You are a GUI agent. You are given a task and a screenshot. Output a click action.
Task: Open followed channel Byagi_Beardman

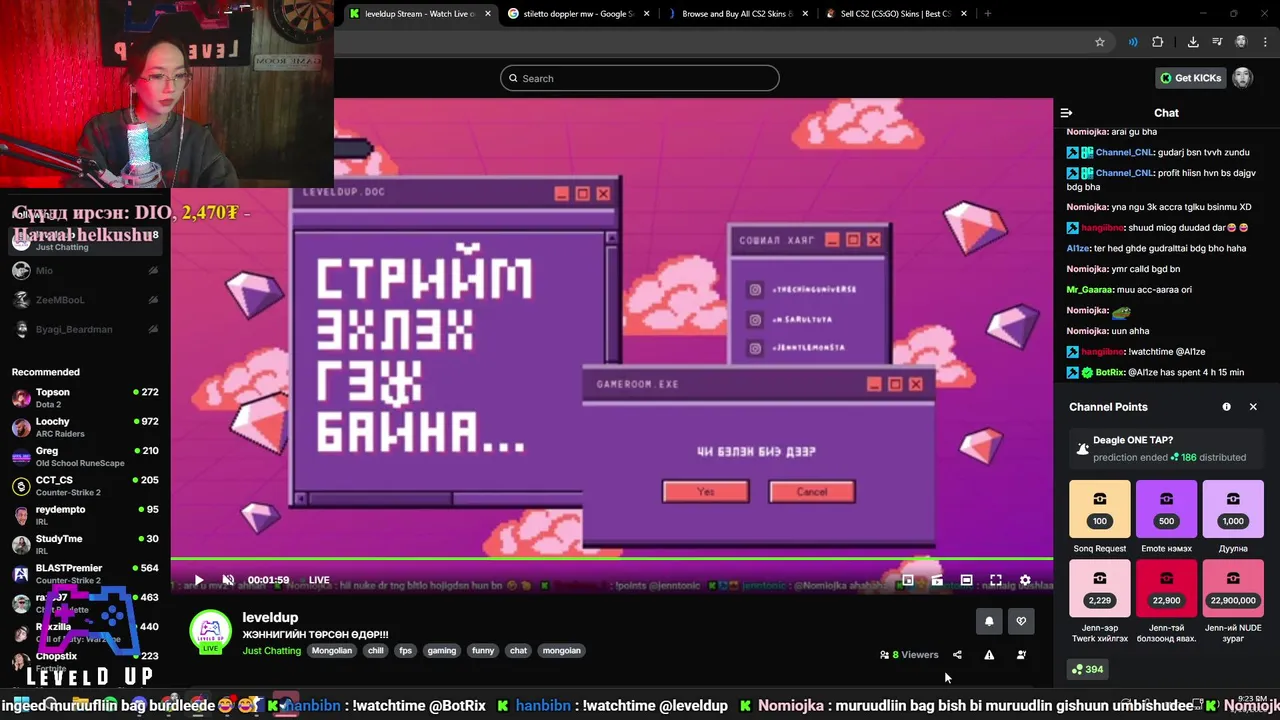pos(85,329)
